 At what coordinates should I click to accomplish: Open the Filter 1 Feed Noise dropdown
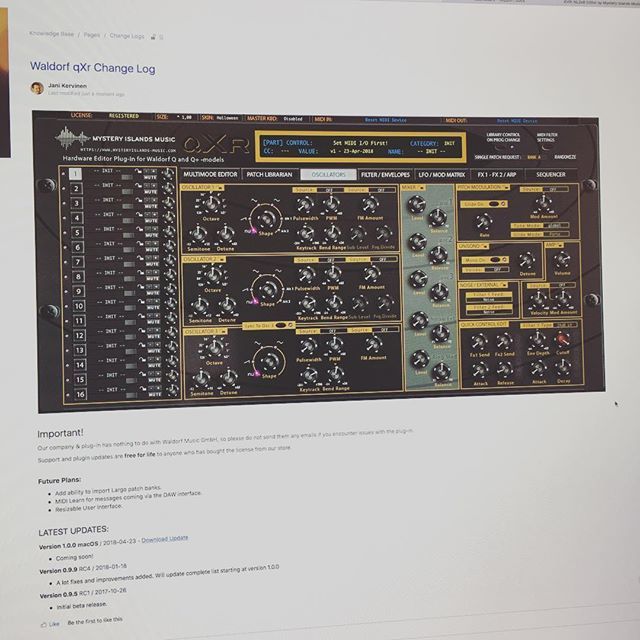[488, 300]
